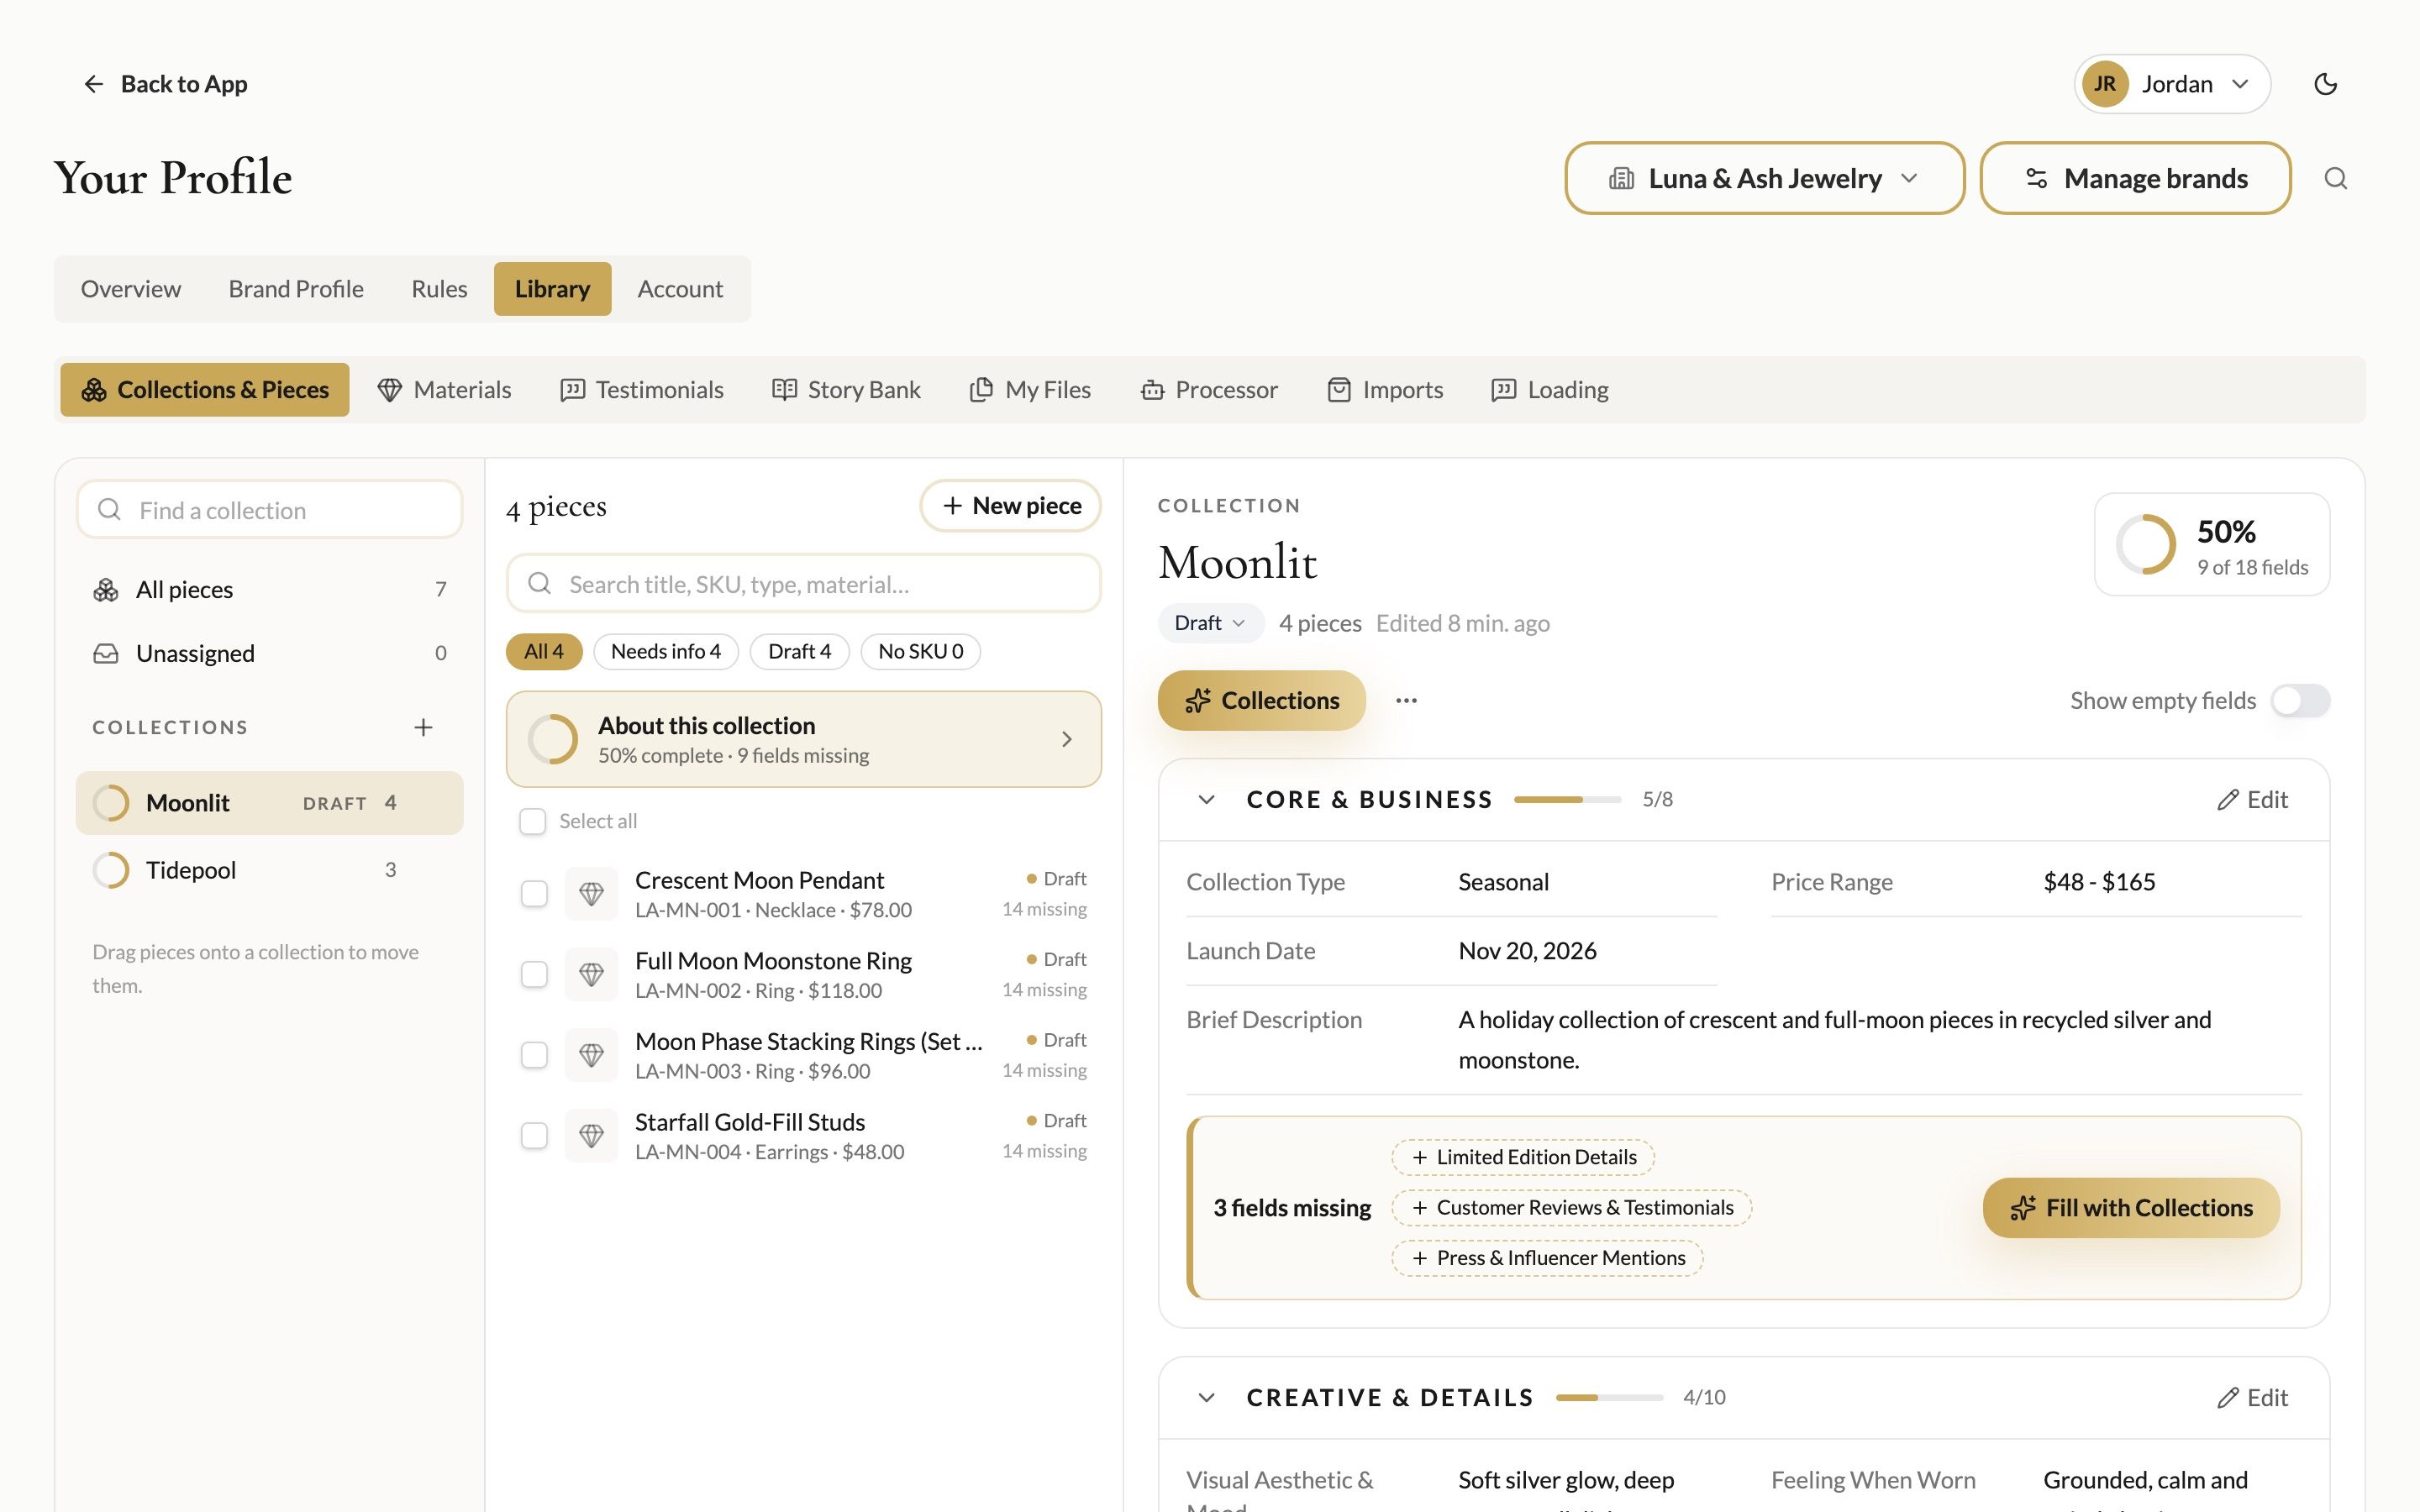2420x1512 pixels.
Task: Add Limited Edition Details field
Action: pyautogui.click(x=1523, y=1157)
